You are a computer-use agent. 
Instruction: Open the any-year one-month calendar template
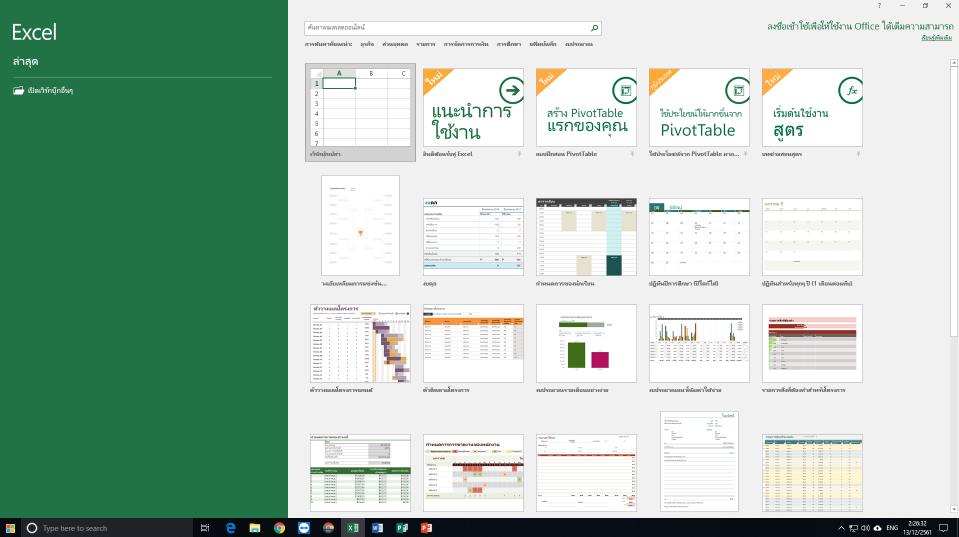tap(812, 237)
